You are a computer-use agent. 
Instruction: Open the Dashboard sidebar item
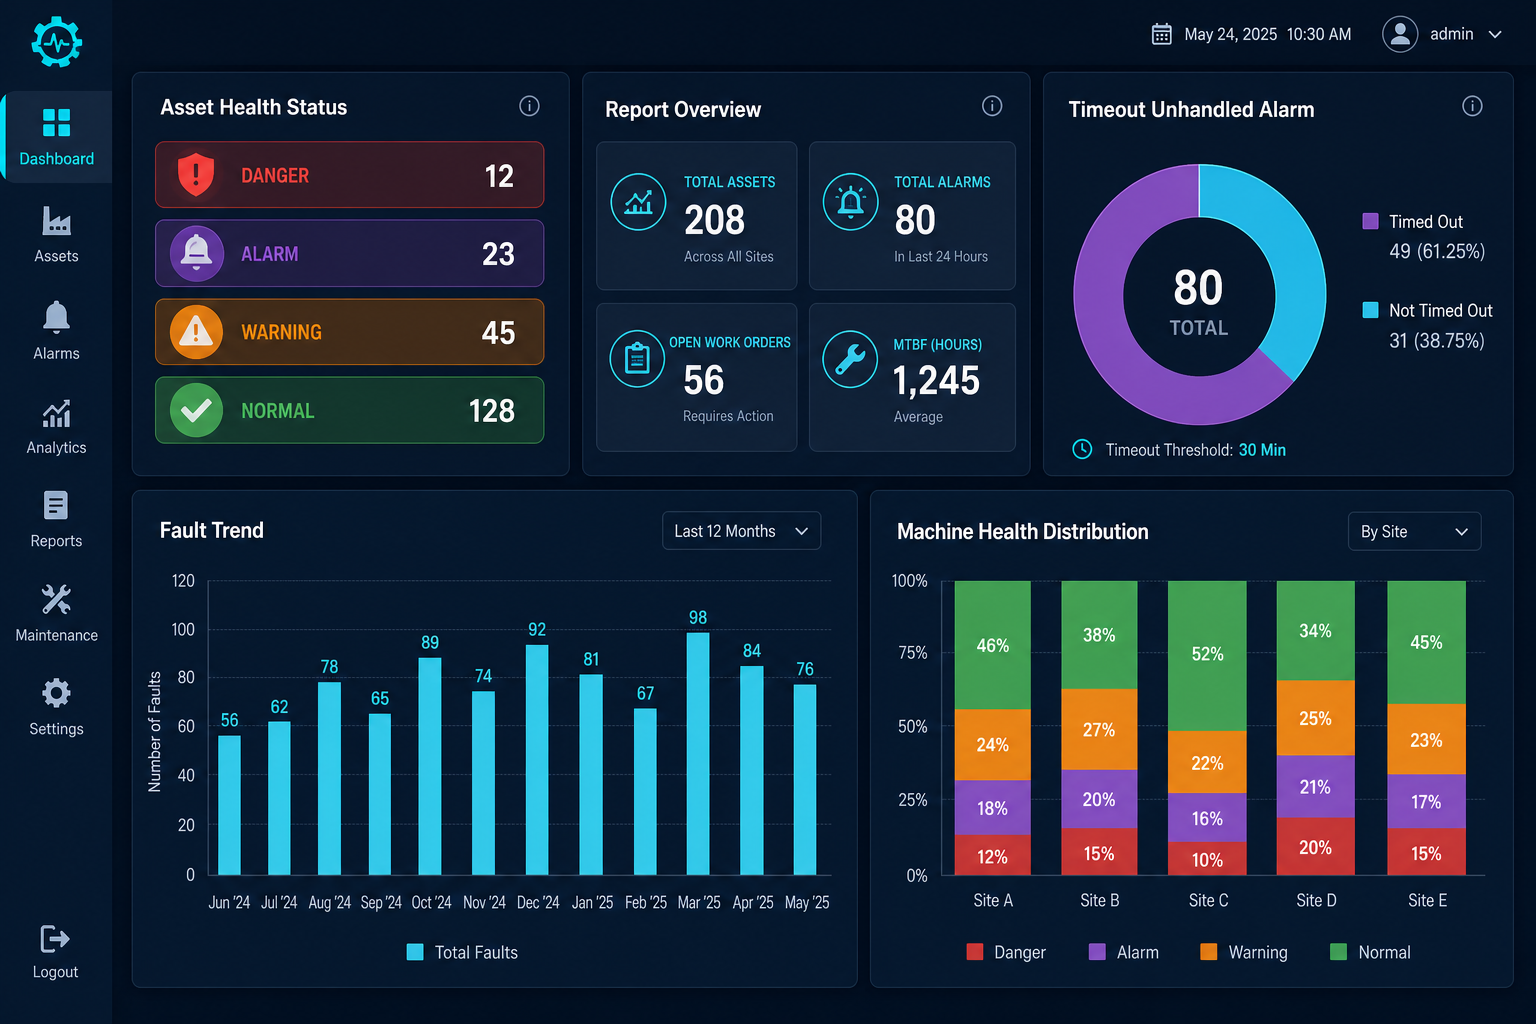coord(56,137)
